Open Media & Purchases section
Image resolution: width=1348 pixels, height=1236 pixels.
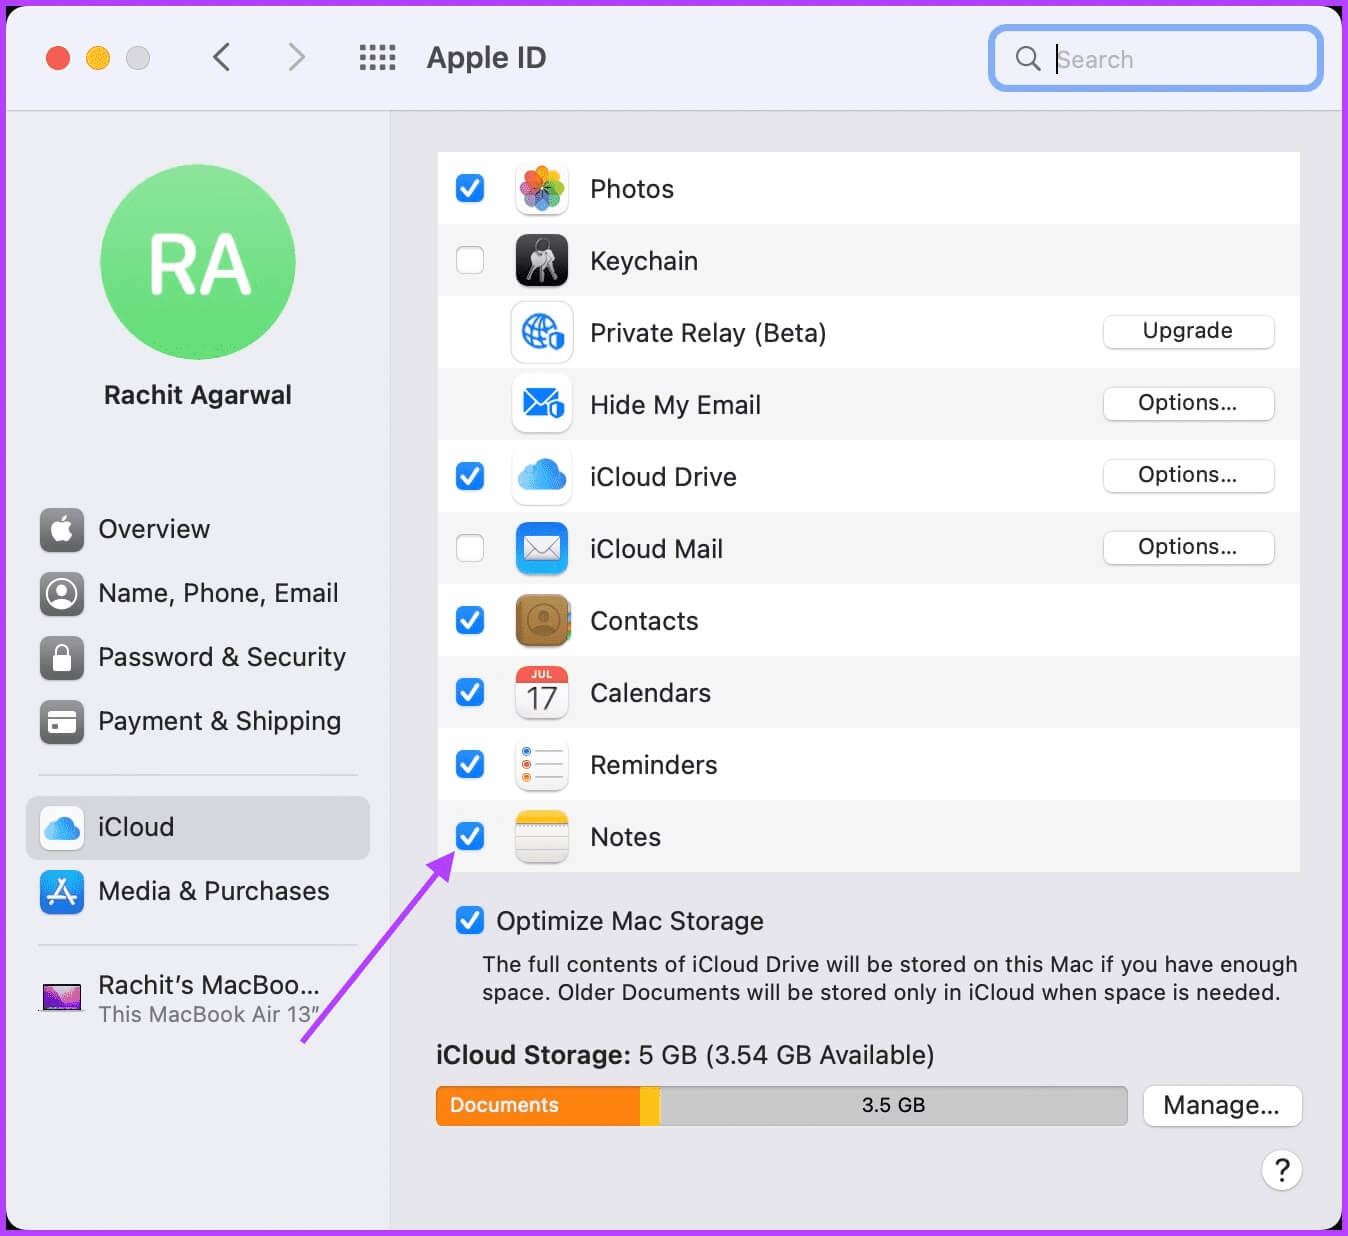198,891
